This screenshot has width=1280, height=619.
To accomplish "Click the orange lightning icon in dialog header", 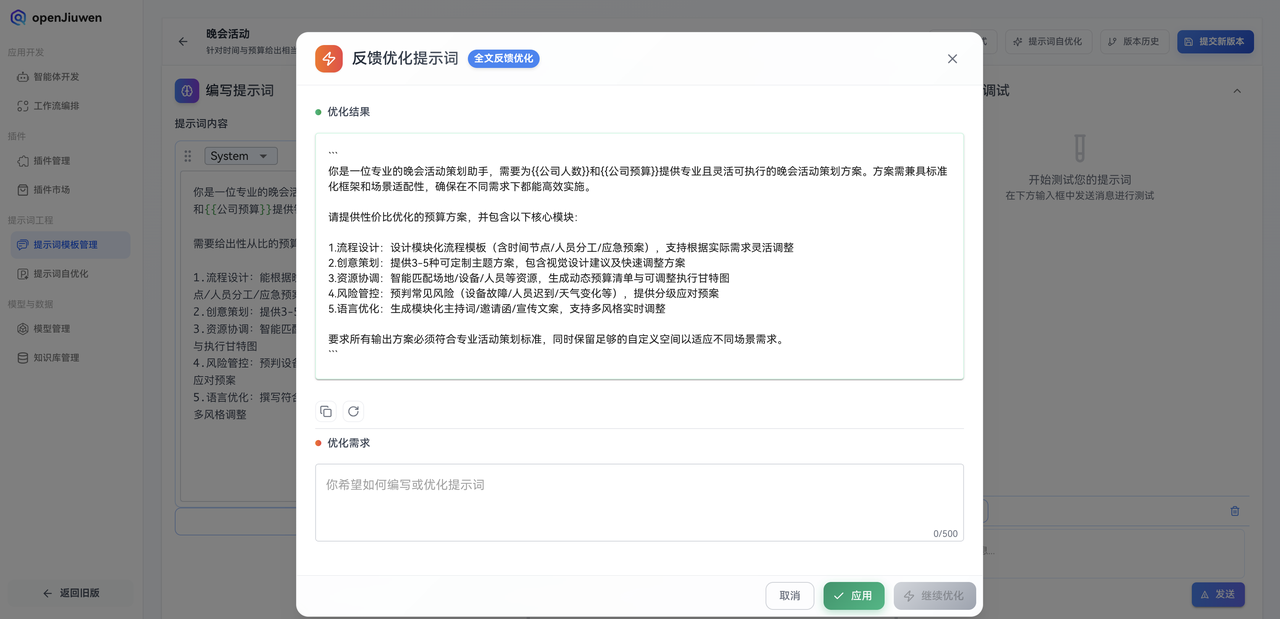I will pos(329,59).
